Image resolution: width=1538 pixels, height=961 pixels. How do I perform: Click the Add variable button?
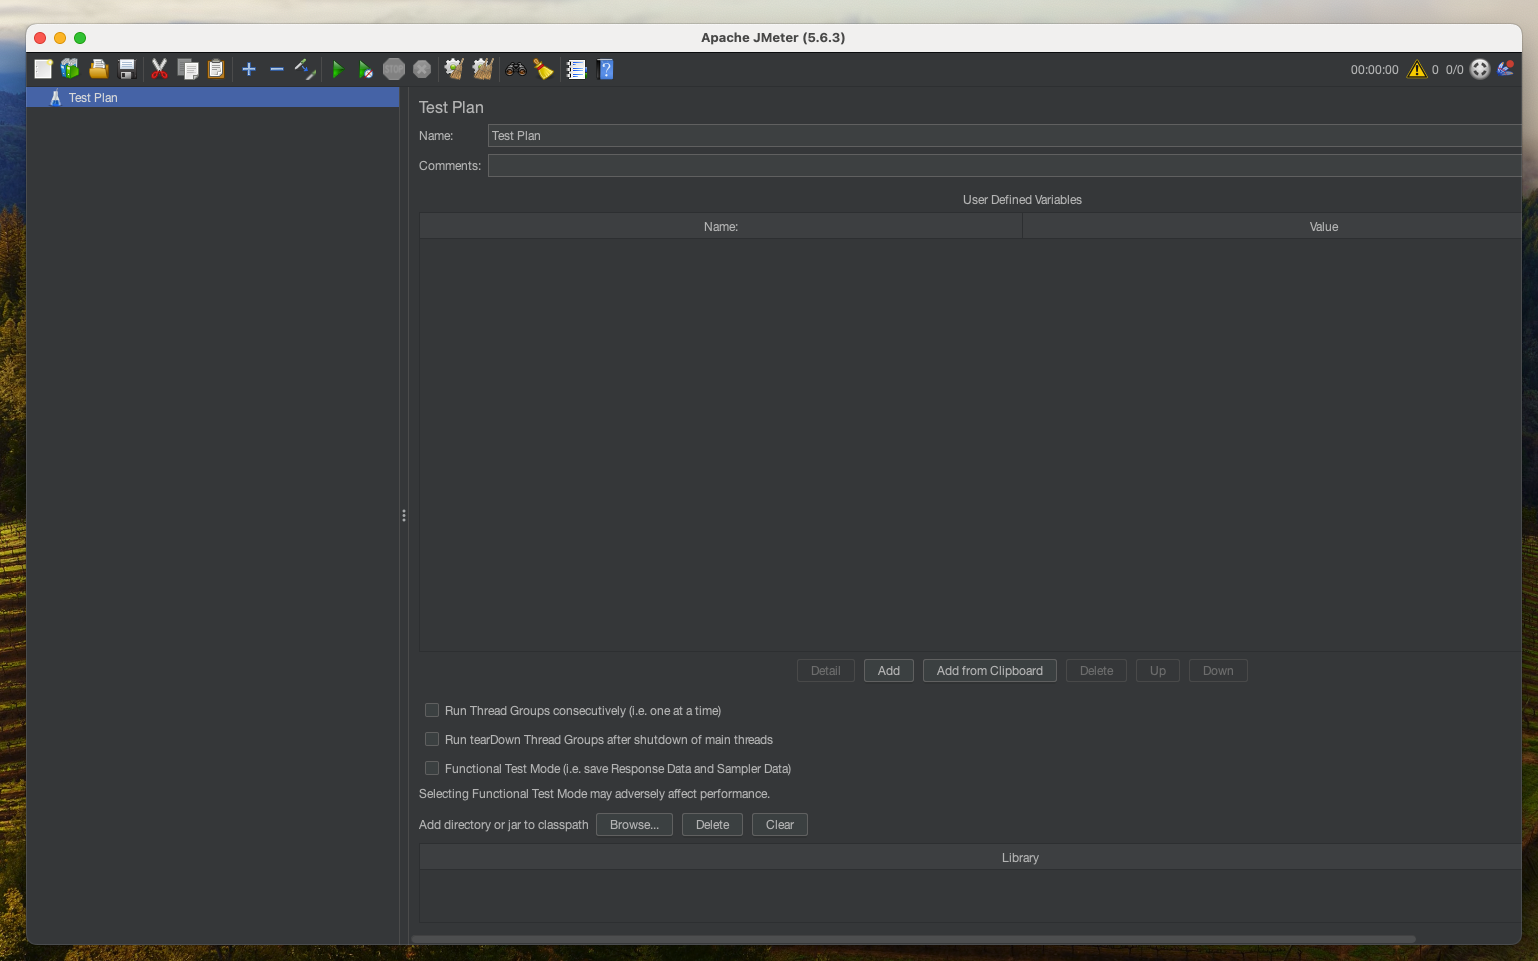[x=889, y=671]
